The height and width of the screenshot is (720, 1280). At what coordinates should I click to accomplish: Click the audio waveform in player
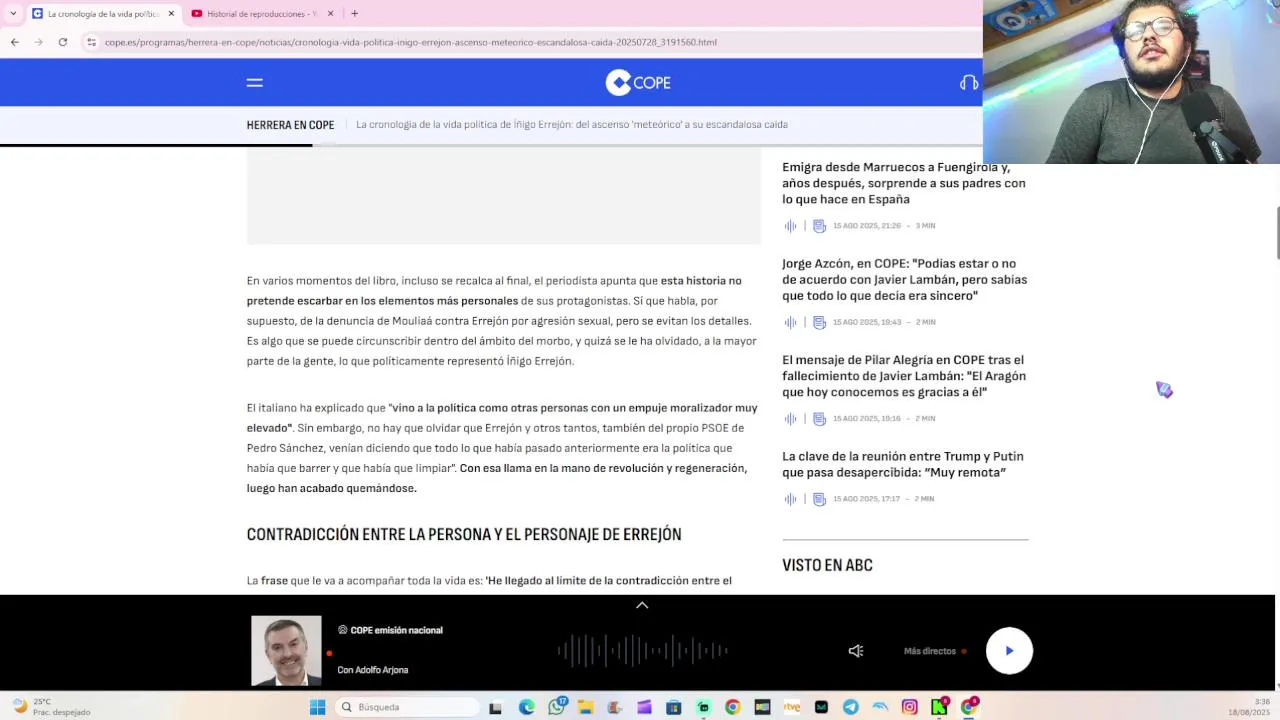tap(642, 651)
